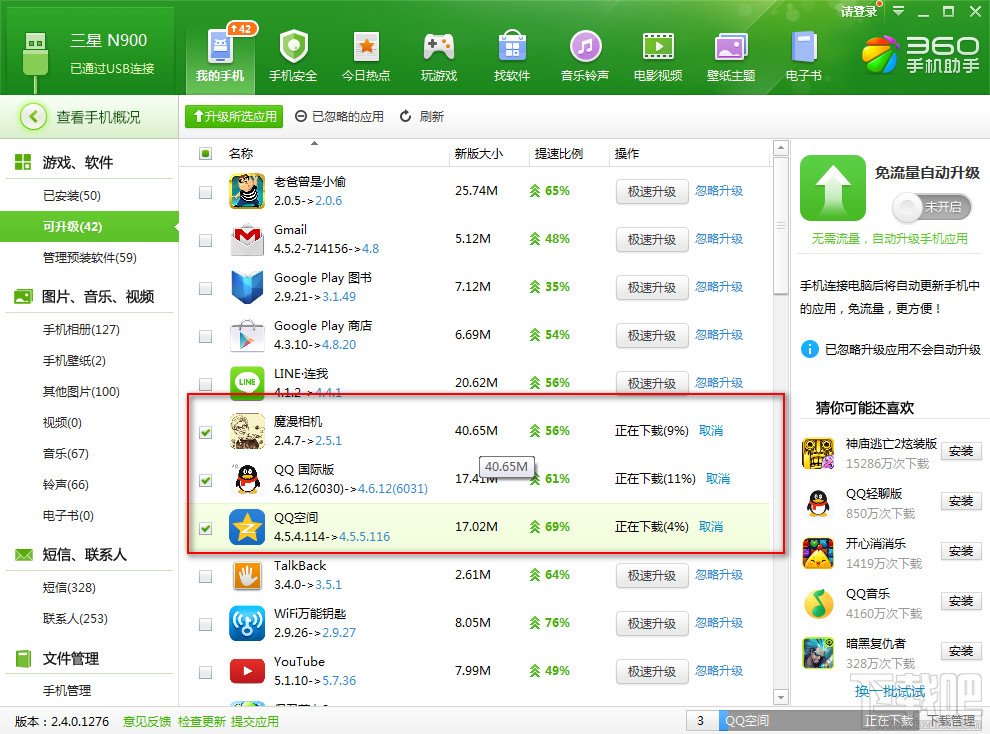Click the QQ空间 star icon
The image size is (990, 734).
(247, 527)
